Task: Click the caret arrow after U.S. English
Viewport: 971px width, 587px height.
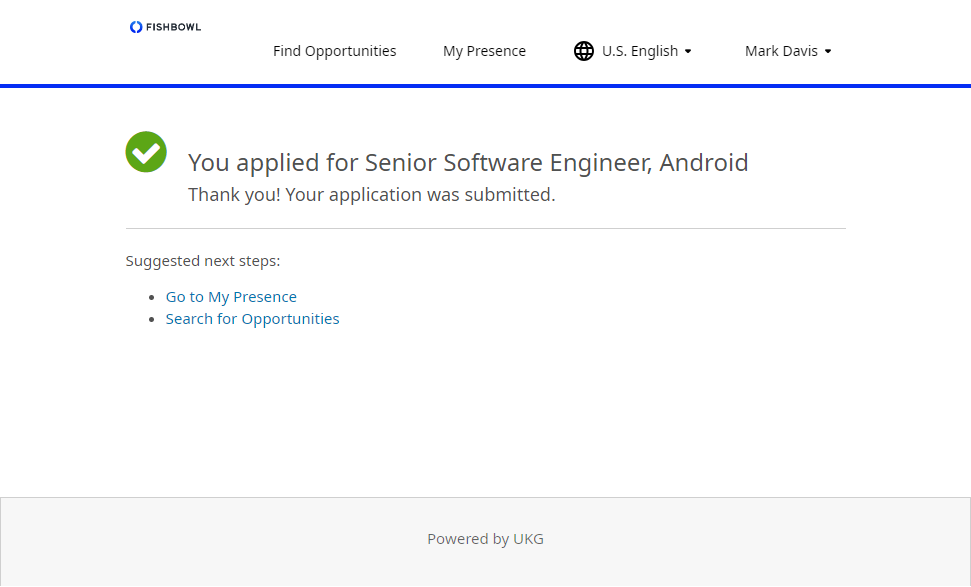Action: tap(688, 52)
